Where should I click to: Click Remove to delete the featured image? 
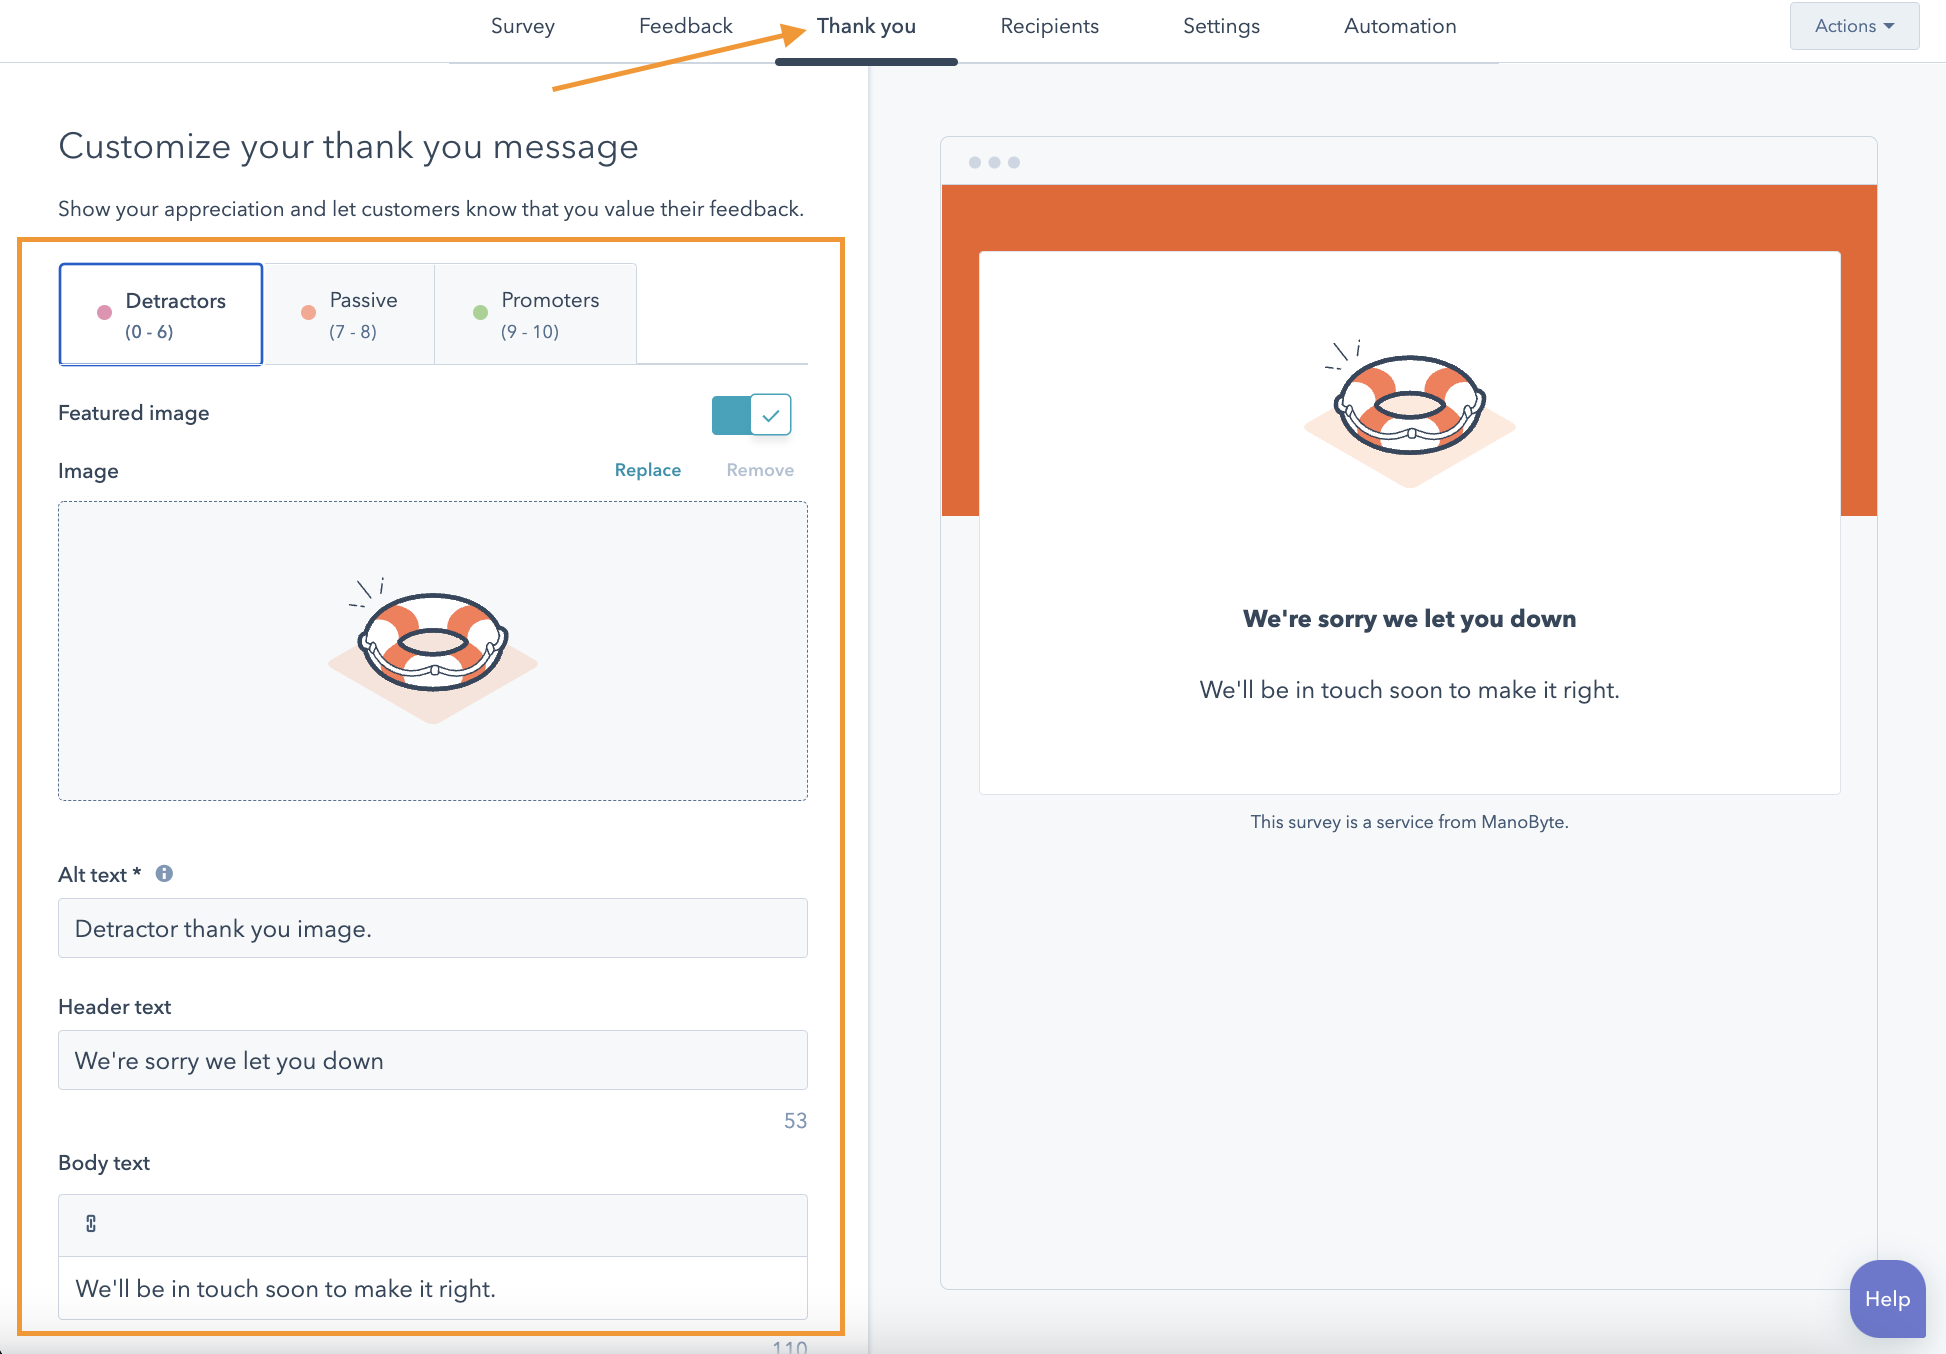[x=757, y=470]
